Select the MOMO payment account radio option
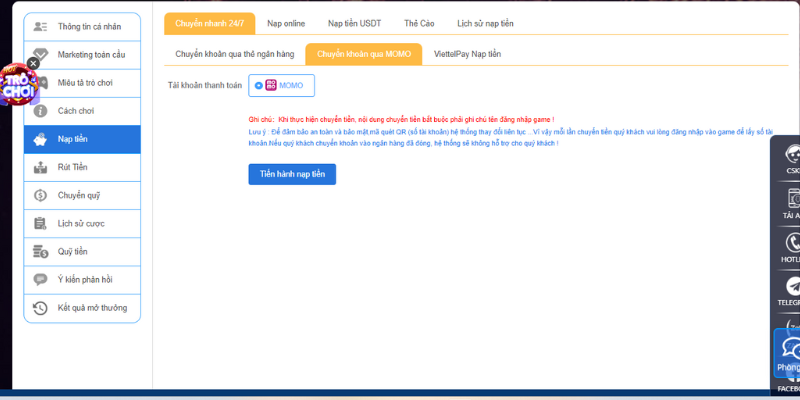The image size is (800, 400). (259, 86)
